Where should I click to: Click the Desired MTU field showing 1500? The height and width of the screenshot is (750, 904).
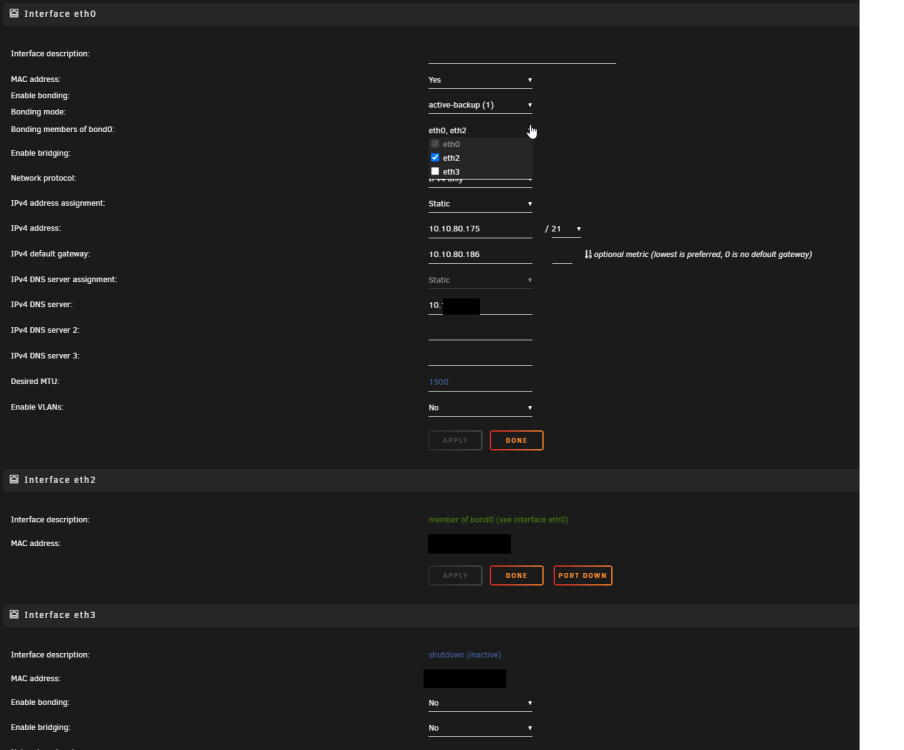480,382
